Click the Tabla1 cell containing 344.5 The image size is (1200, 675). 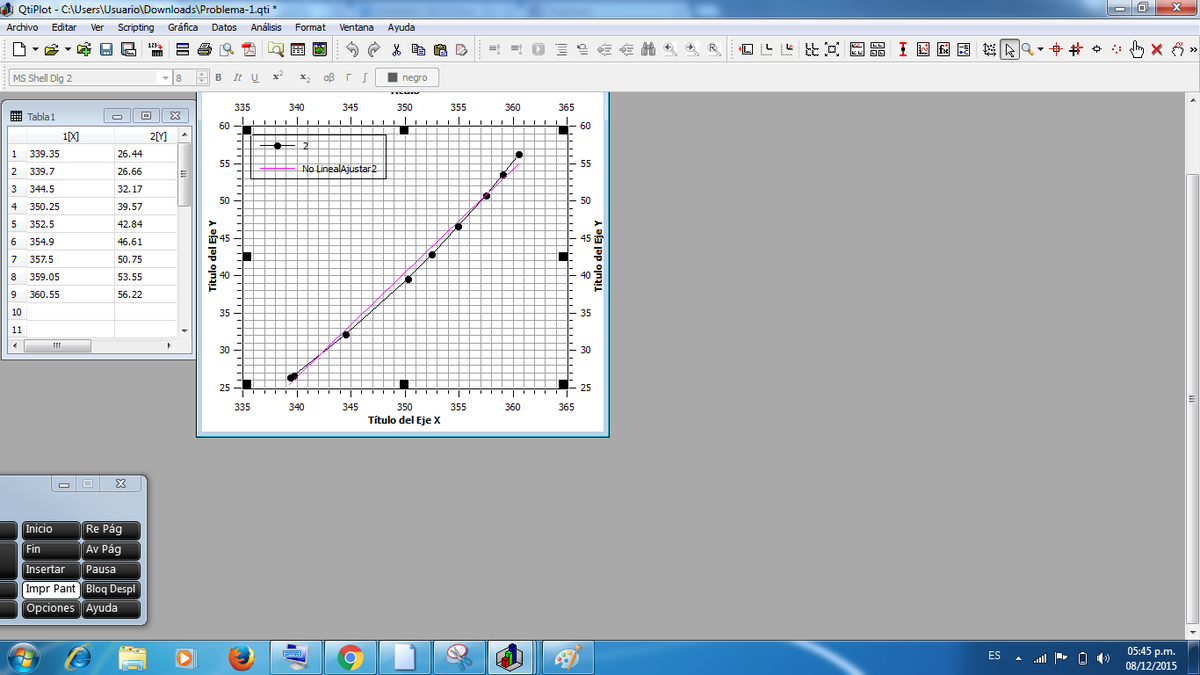(70, 189)
